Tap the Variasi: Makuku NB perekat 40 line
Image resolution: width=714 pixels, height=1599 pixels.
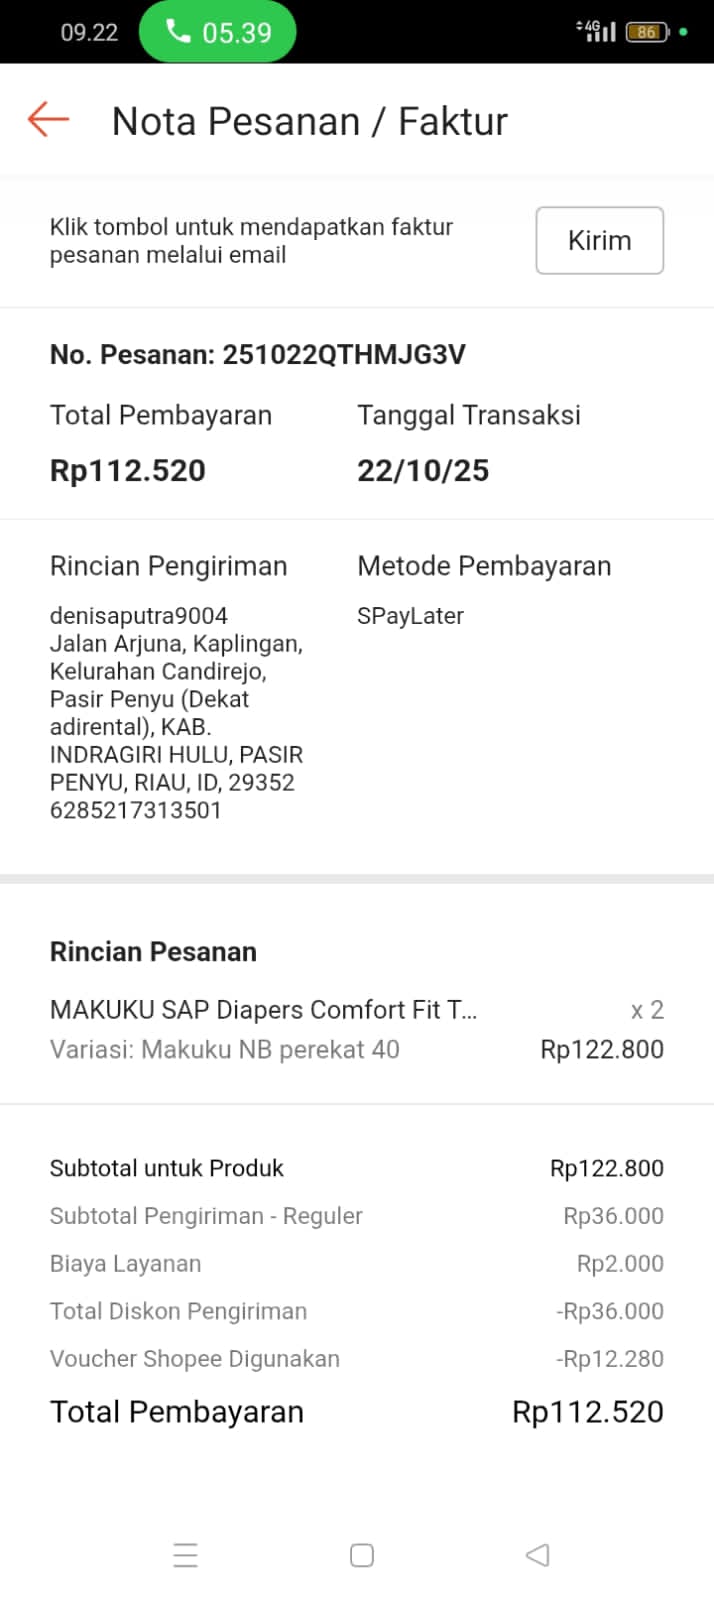(x=225, y=1050)
